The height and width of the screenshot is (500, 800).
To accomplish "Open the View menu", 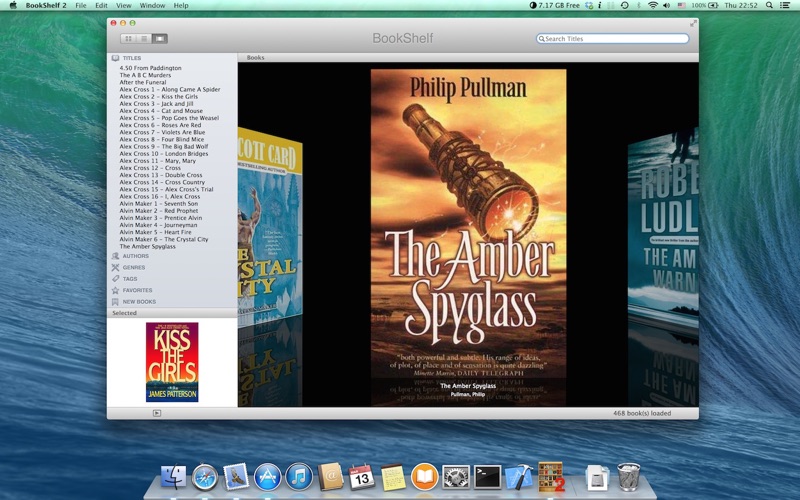I will 123,5.
